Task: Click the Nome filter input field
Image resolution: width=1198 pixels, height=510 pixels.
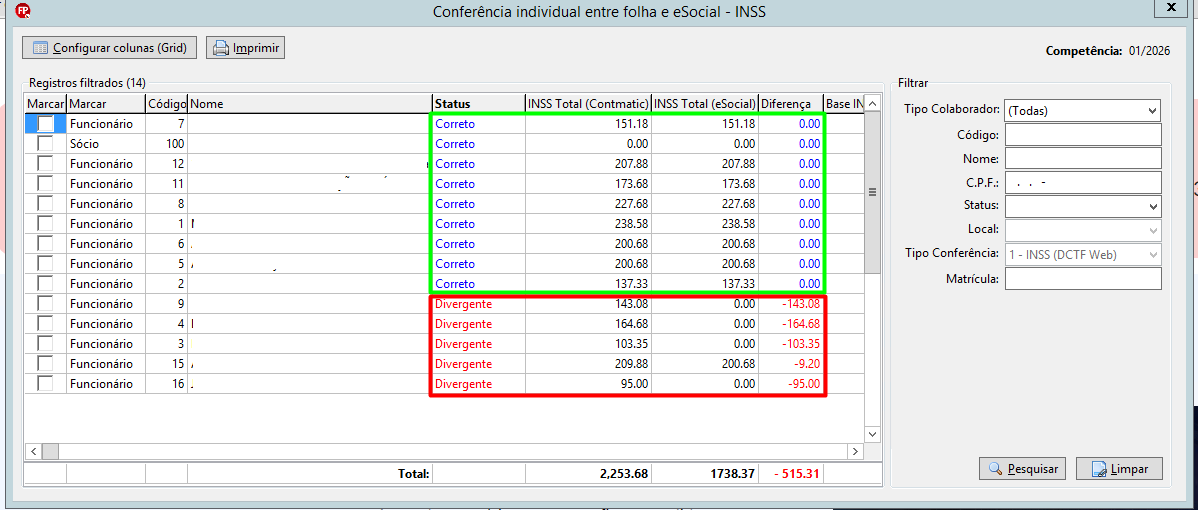Action: coord(1083,159)
